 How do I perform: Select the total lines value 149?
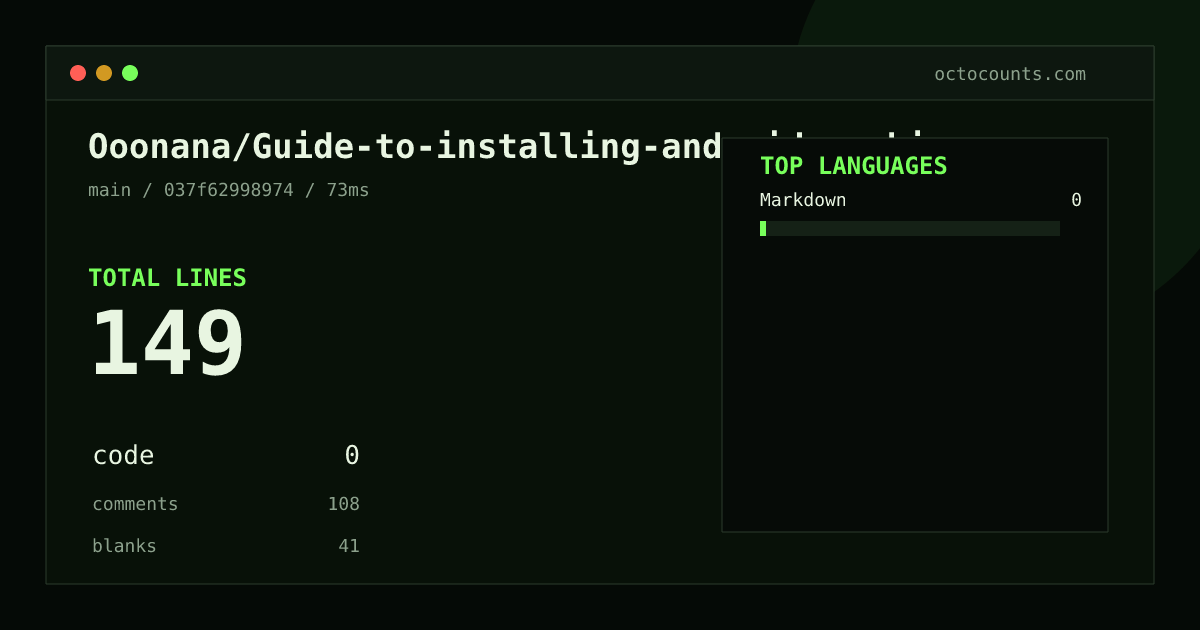point(168,343)
